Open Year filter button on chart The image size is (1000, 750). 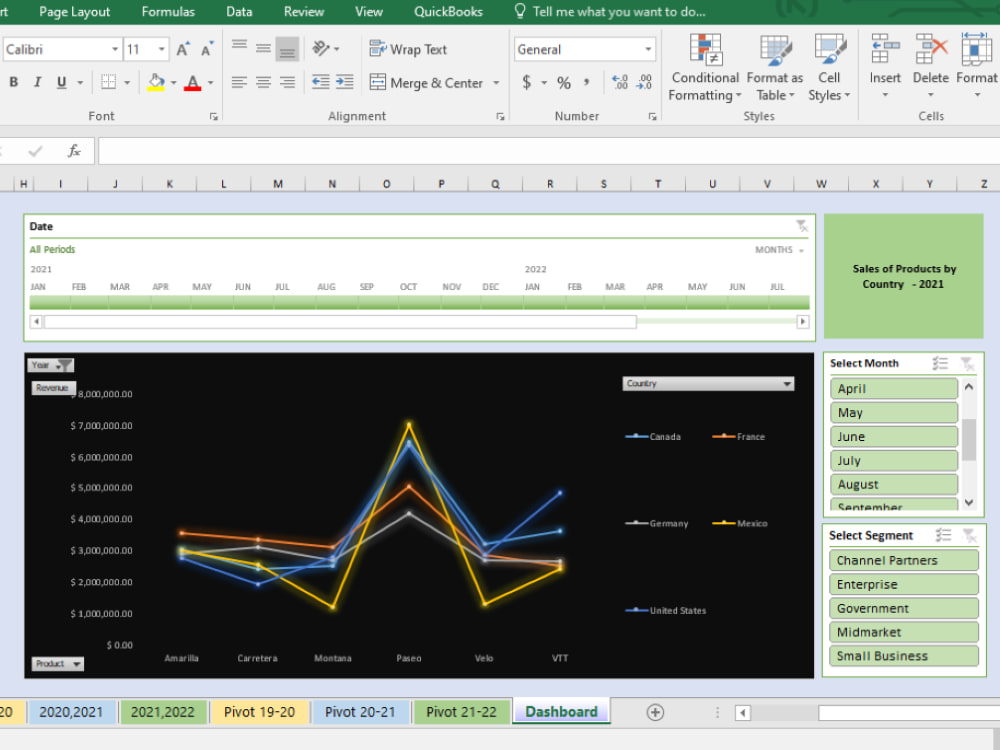pyautogui.click(x=50, y=365)
